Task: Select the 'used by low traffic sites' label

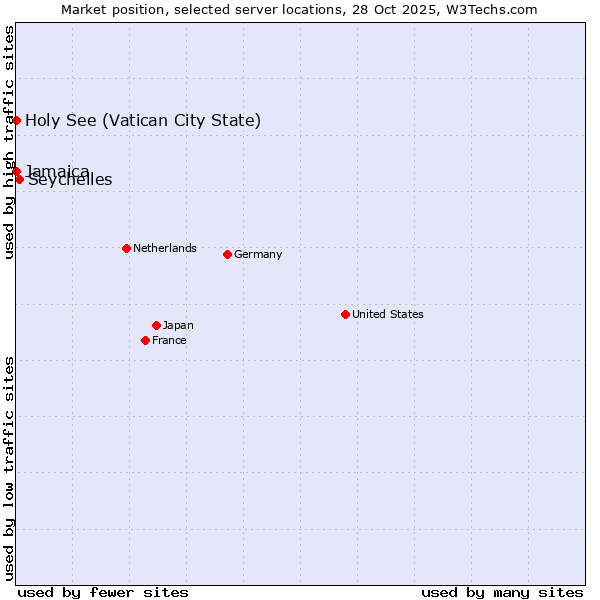Action: click(x=9, y=467)
